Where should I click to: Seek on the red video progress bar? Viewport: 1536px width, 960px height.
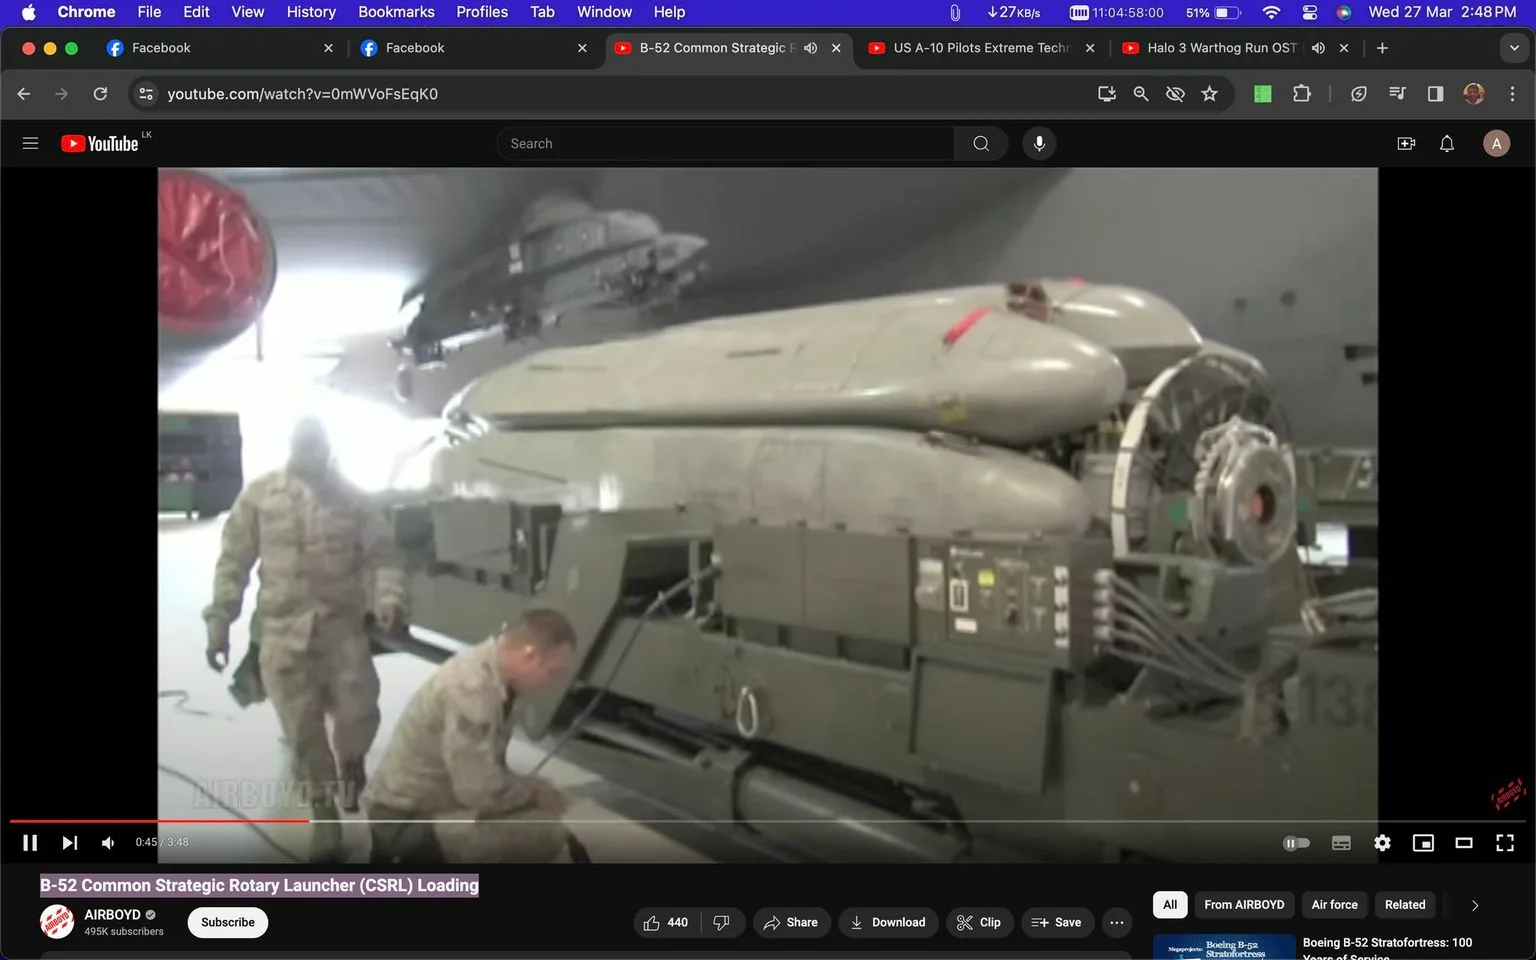pyautogui.click(x=160, y=821)
